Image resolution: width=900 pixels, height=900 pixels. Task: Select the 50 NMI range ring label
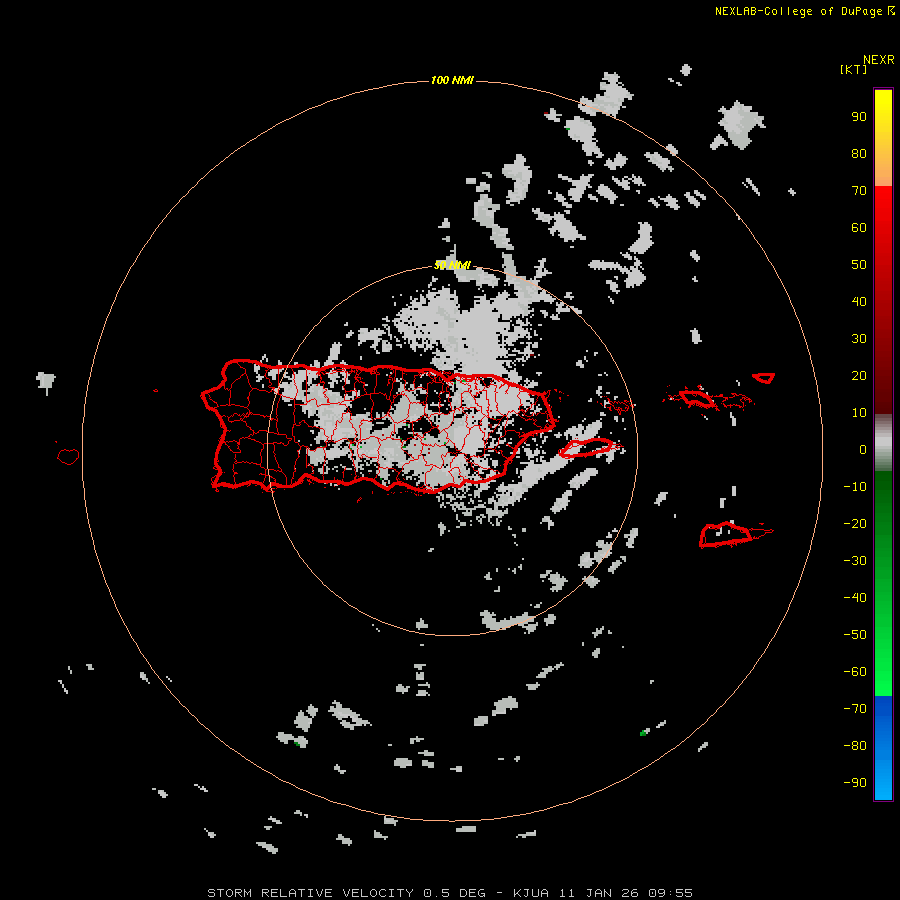point(452,265)
